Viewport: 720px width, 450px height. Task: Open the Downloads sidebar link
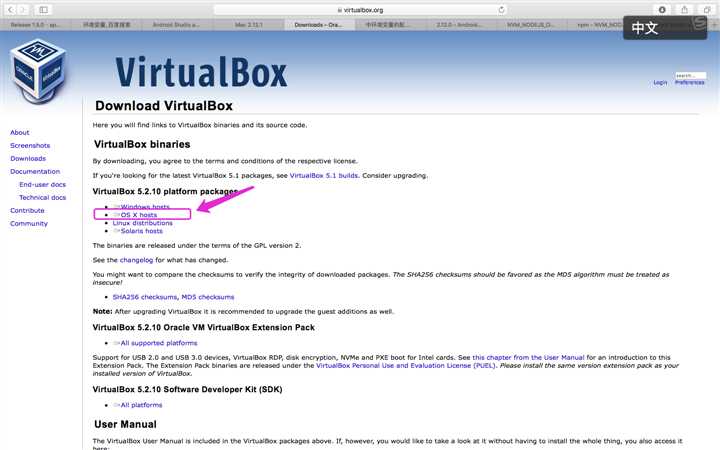(x=28, y=158)
